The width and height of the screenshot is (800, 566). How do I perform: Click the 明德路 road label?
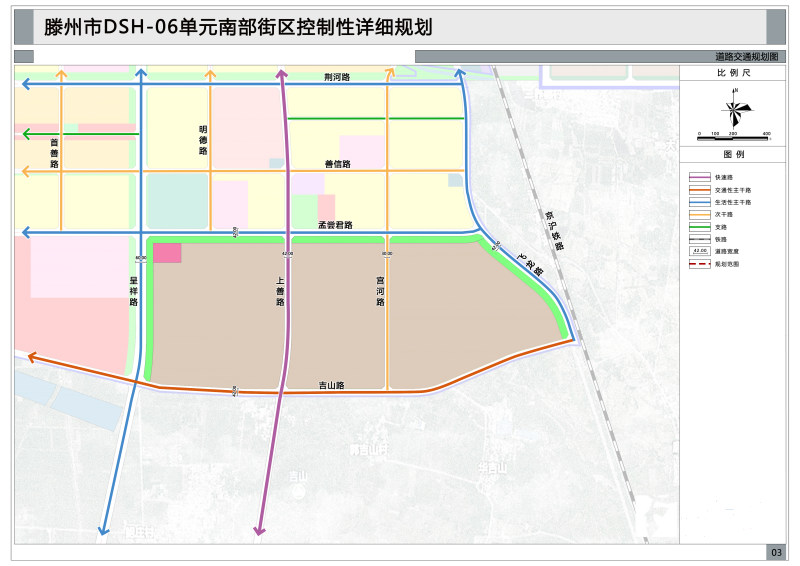pyautogui.click(x=203, y=140)
